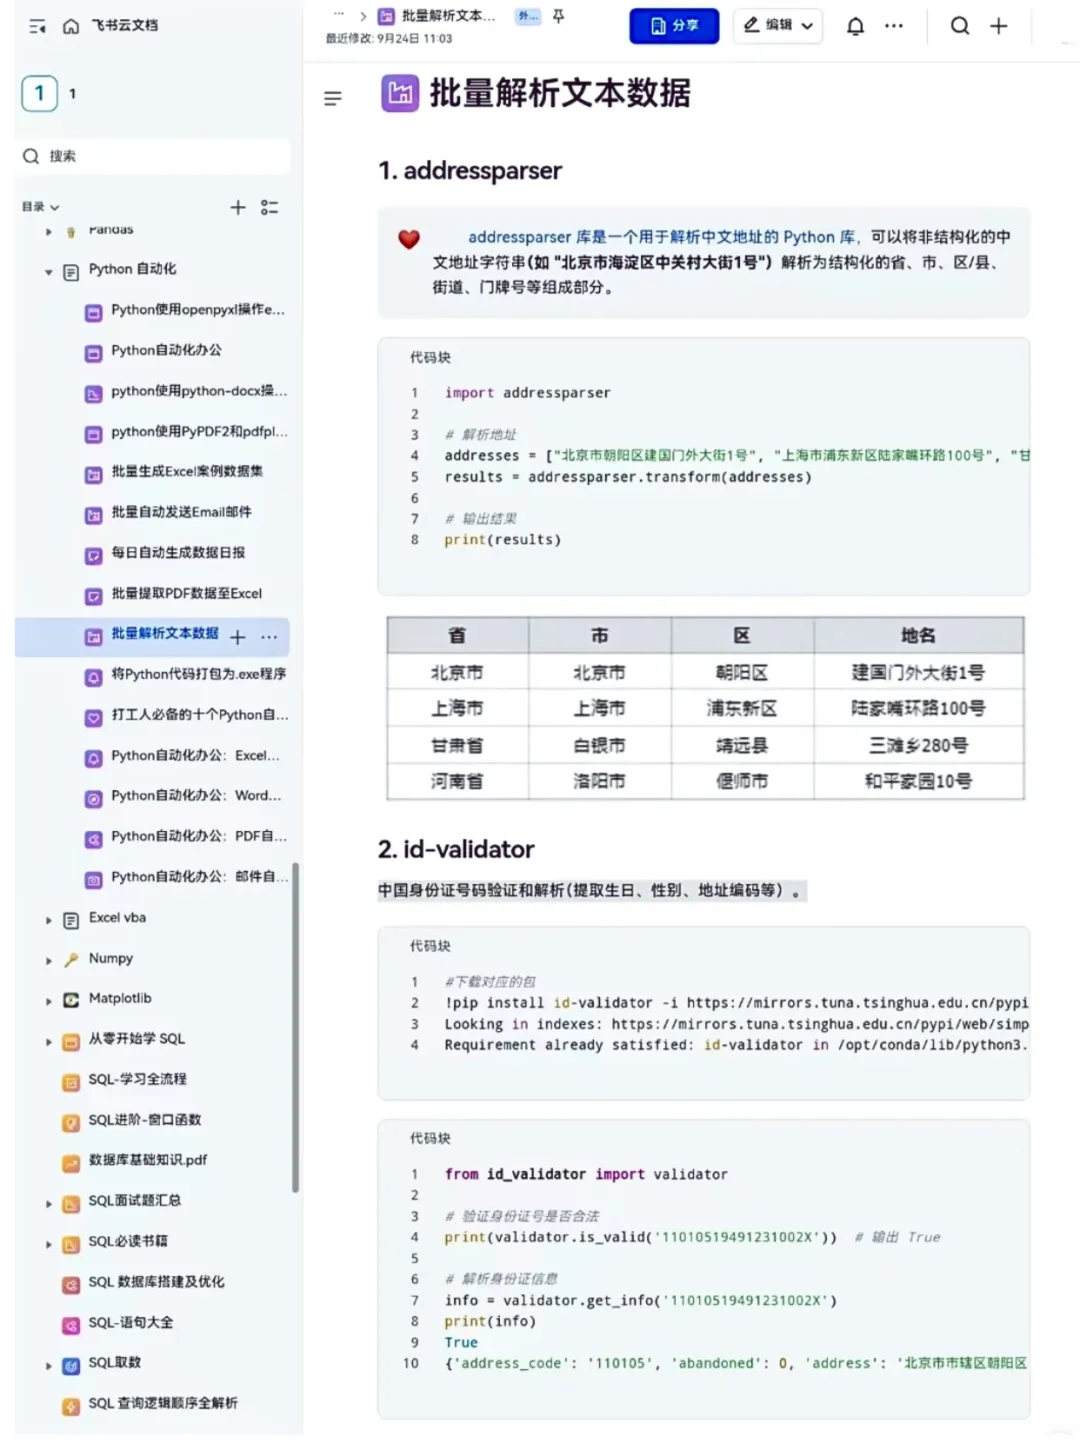
Task: Collapse the sidebar with the top-left icon
Action: [37, 26]
